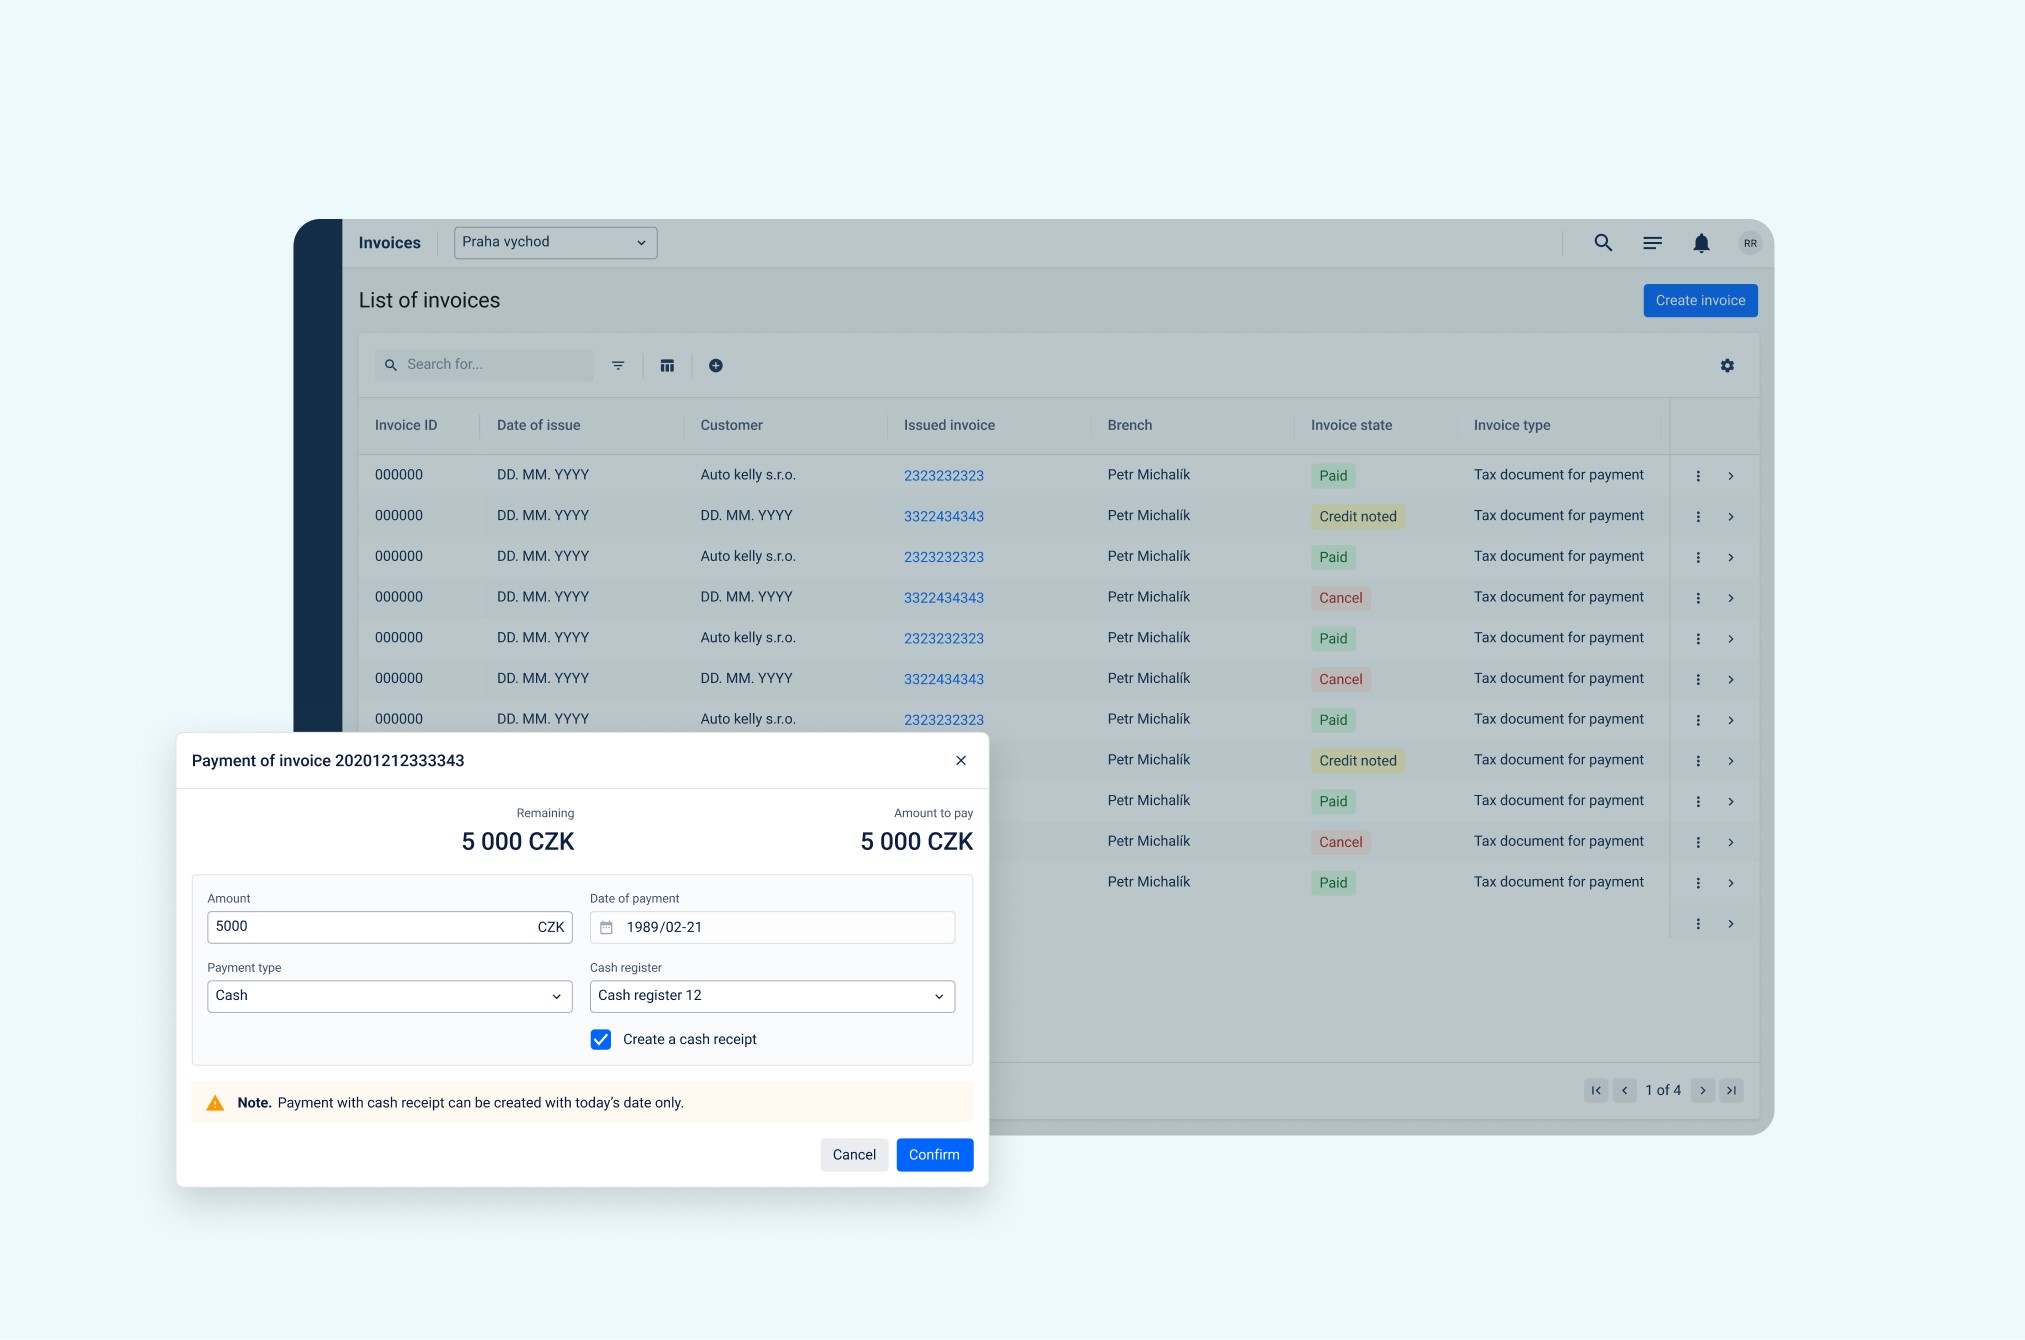
Task: Open the search icon in top header
Action: (x=1603, y=243)
